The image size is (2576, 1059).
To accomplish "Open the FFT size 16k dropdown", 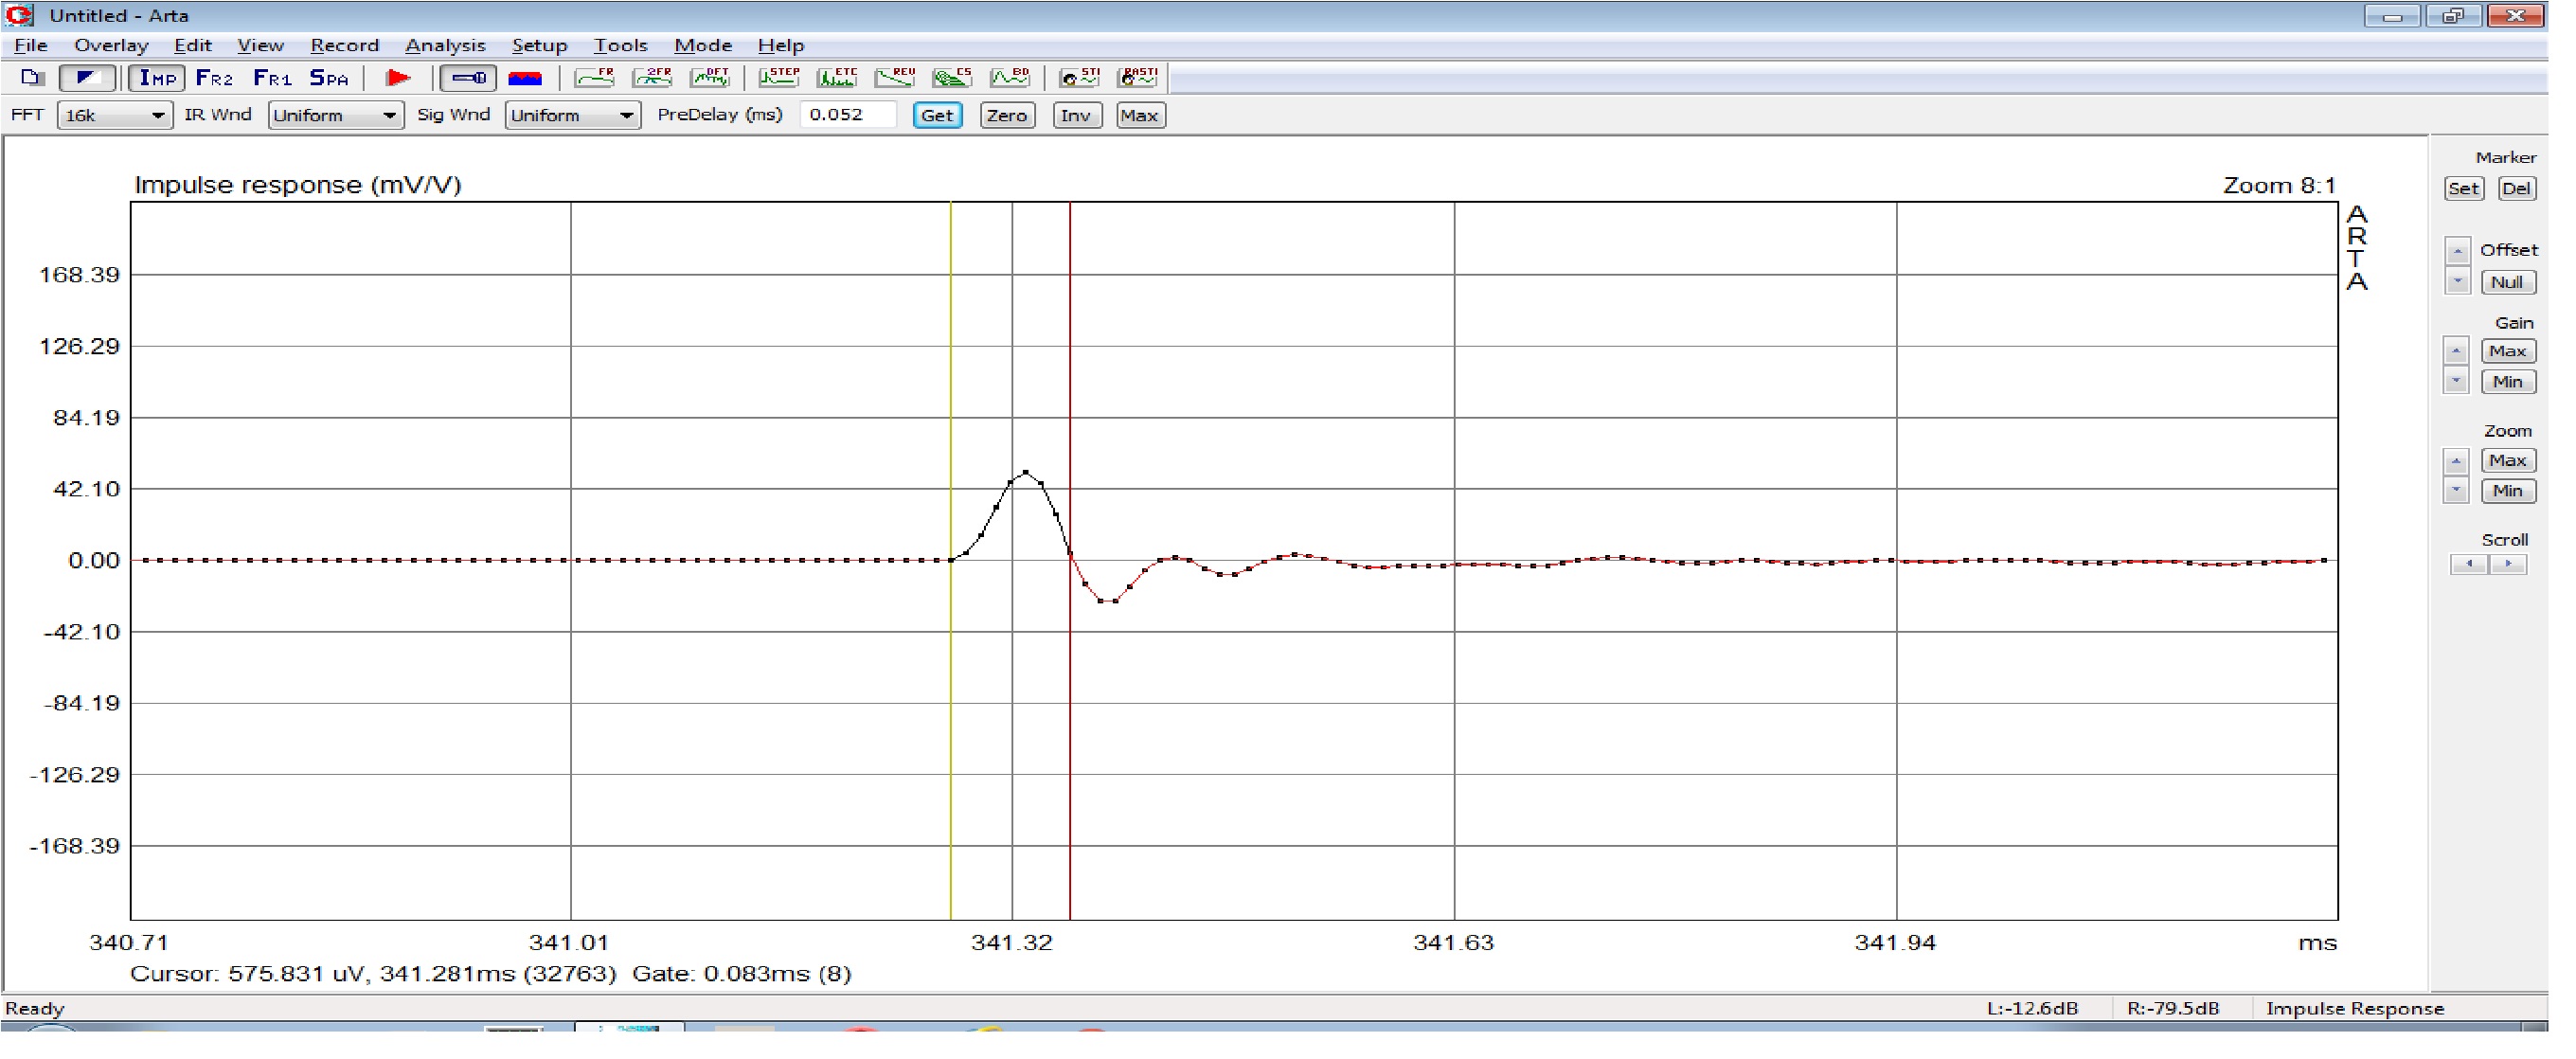I will point(114,116).
